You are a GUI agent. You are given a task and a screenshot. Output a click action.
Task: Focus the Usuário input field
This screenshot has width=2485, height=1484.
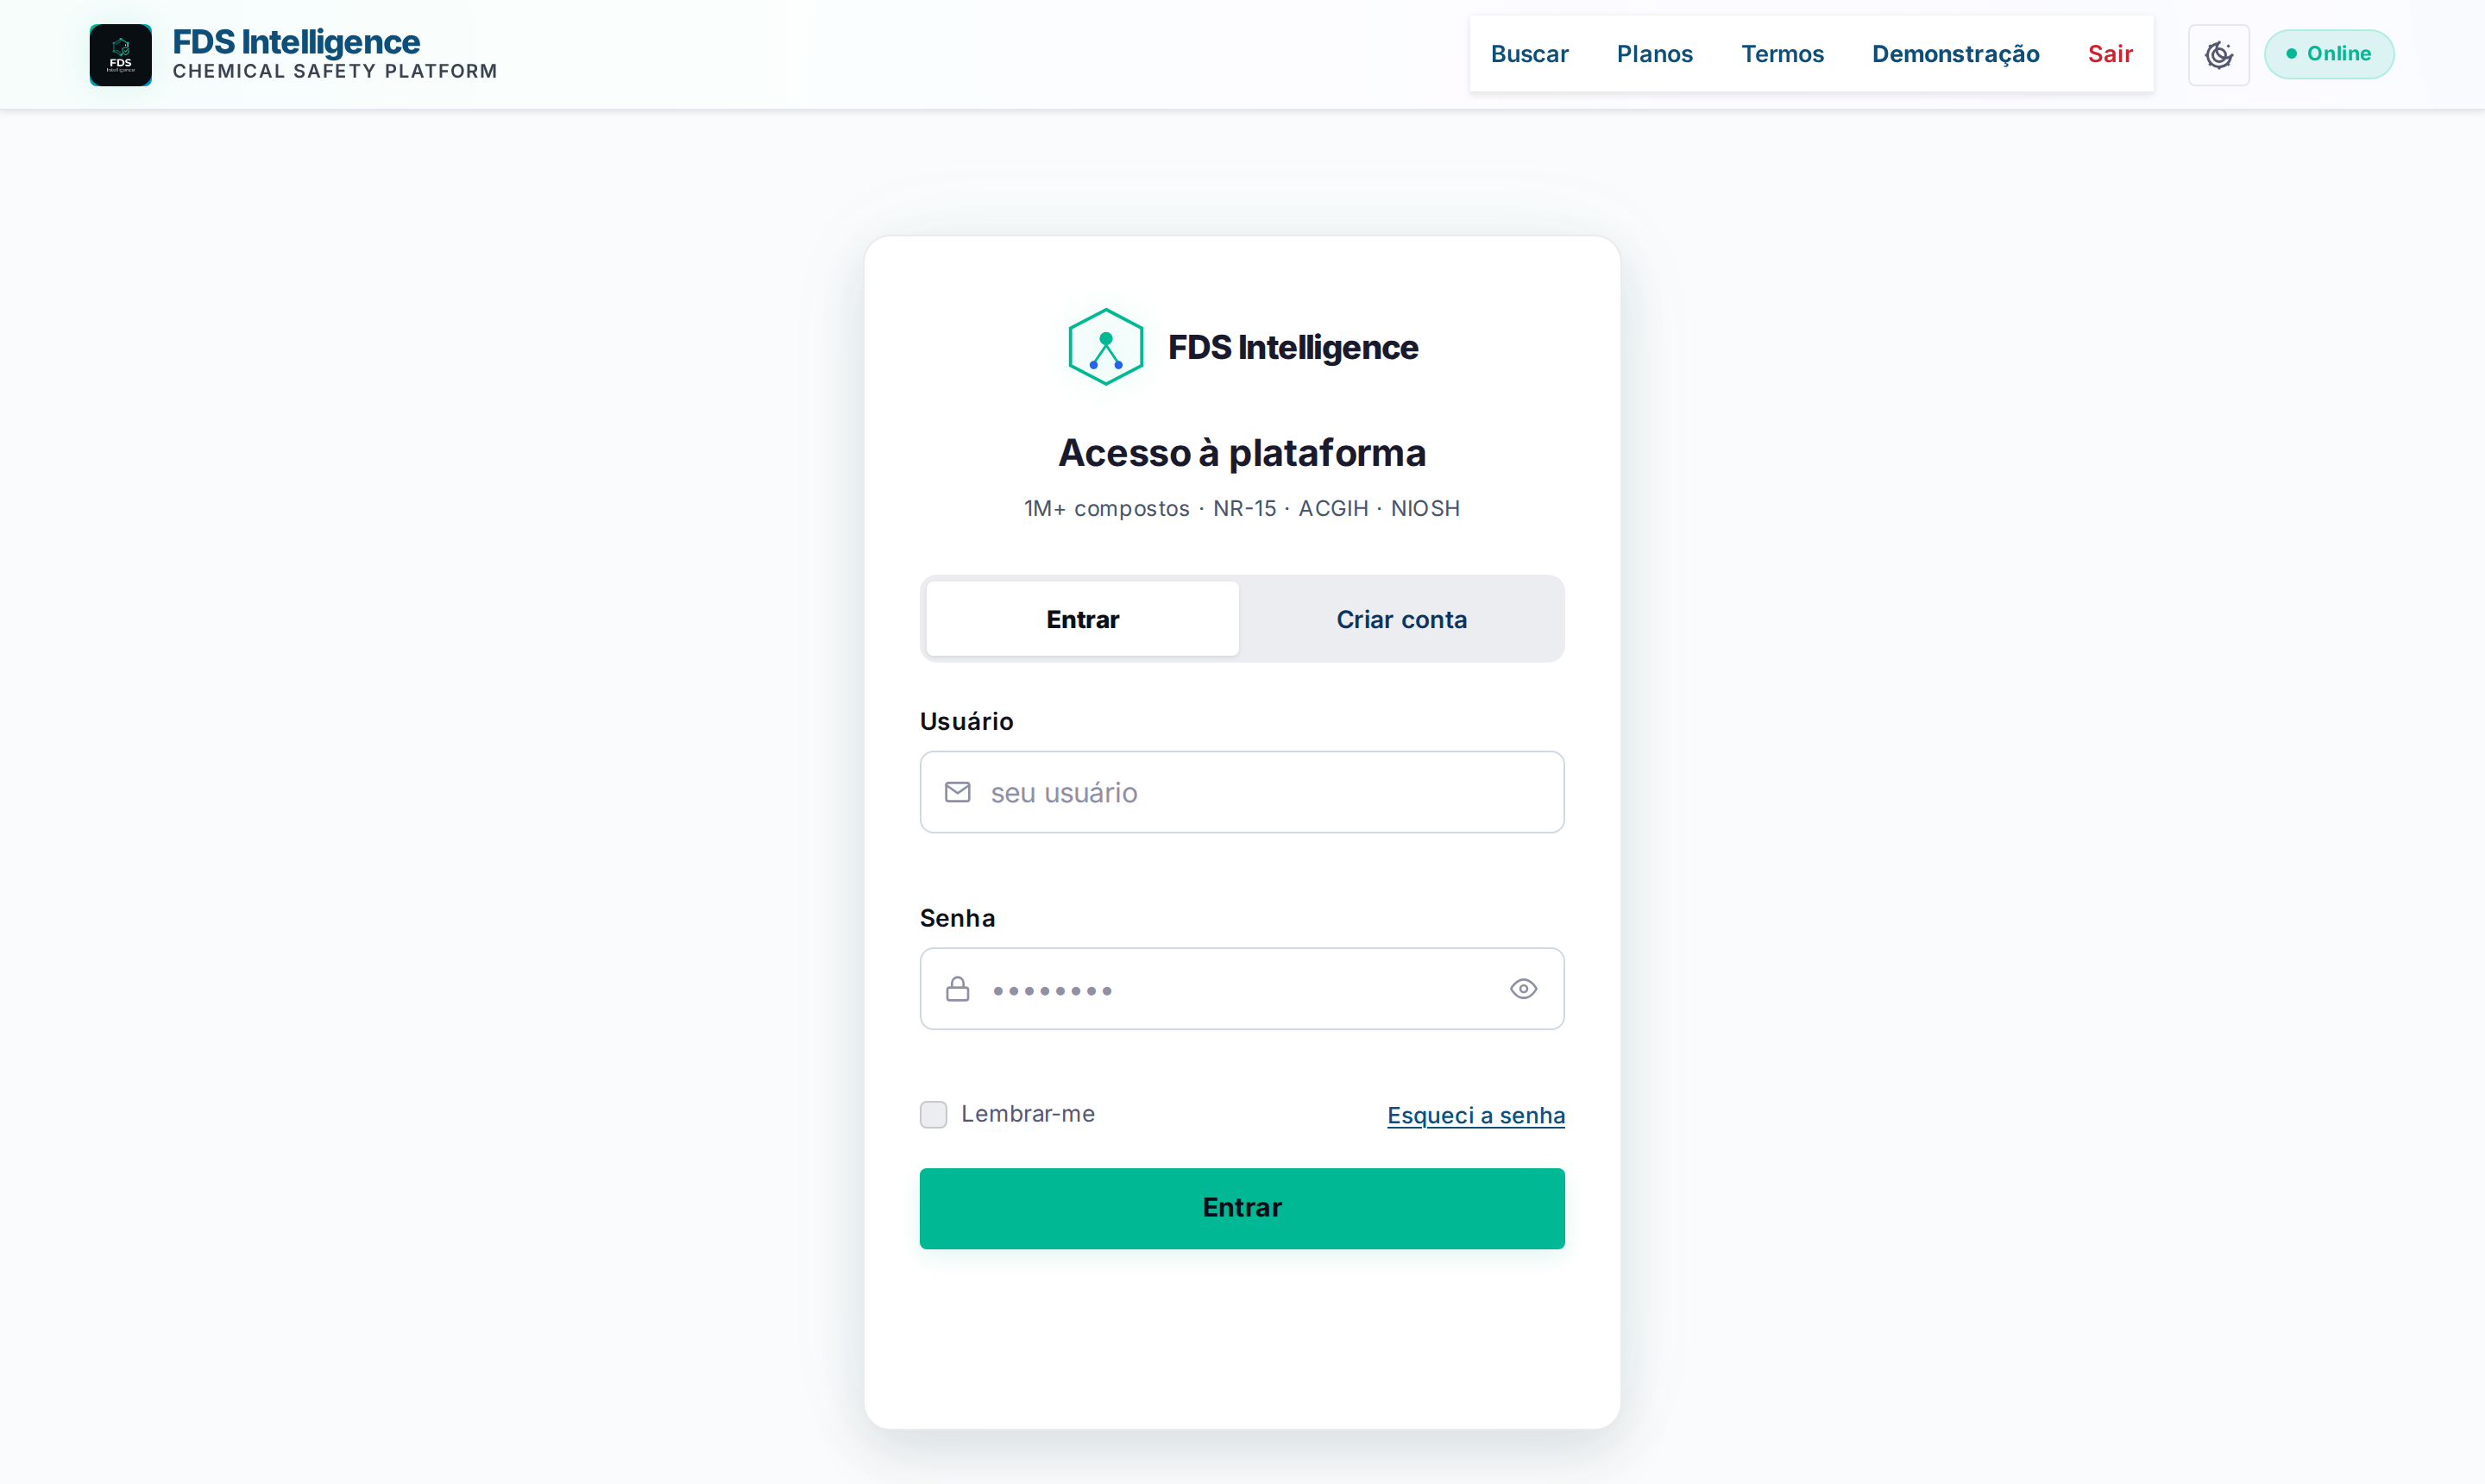[1242, 792]
